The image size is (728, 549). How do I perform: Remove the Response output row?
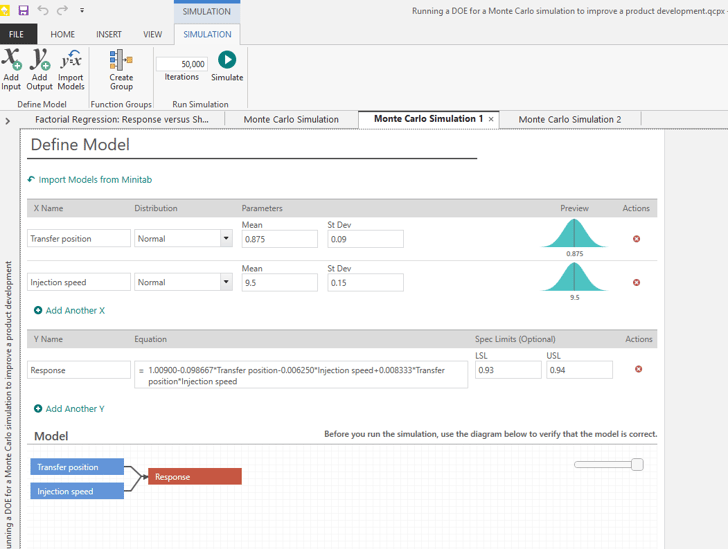pyautogui.click(x=638, y=369)
